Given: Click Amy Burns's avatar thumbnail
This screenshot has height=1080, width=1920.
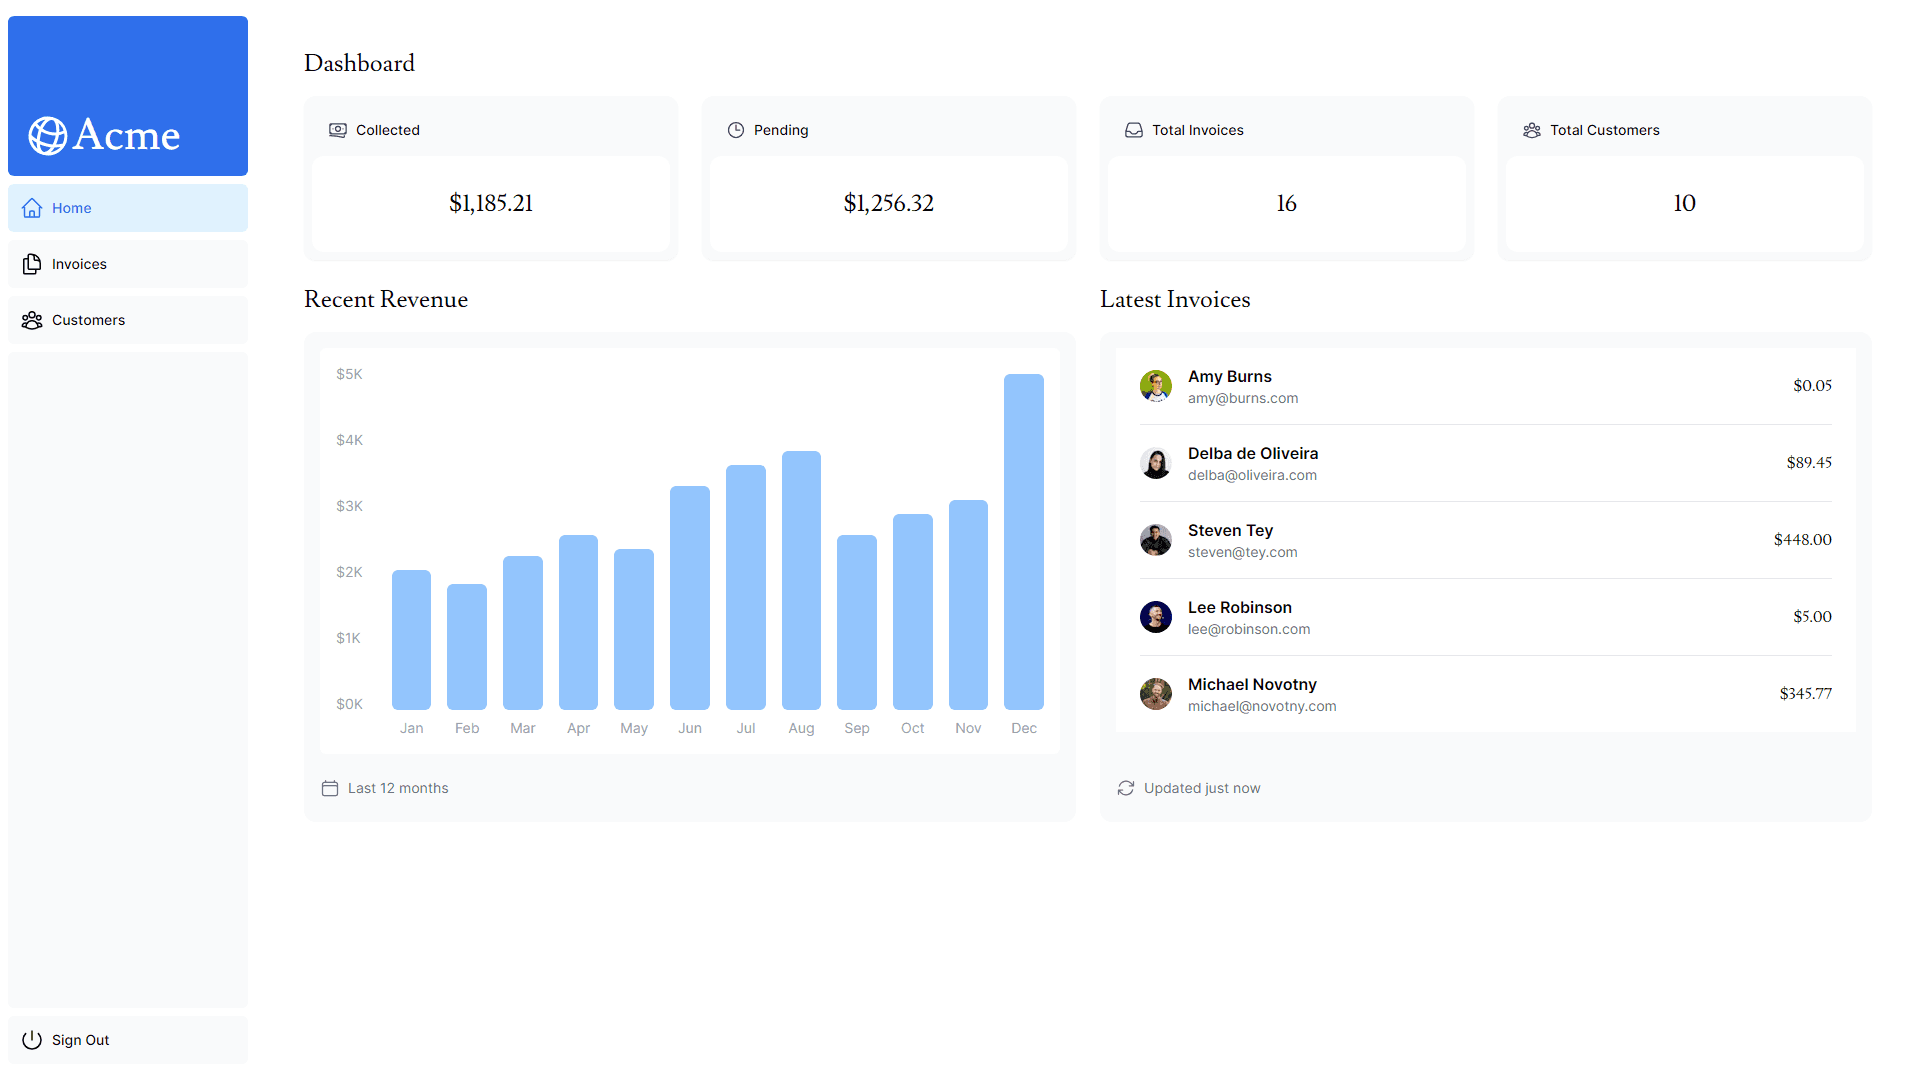Looking at the screenshot, I should pyautogui.click(x=1156, y=386).
